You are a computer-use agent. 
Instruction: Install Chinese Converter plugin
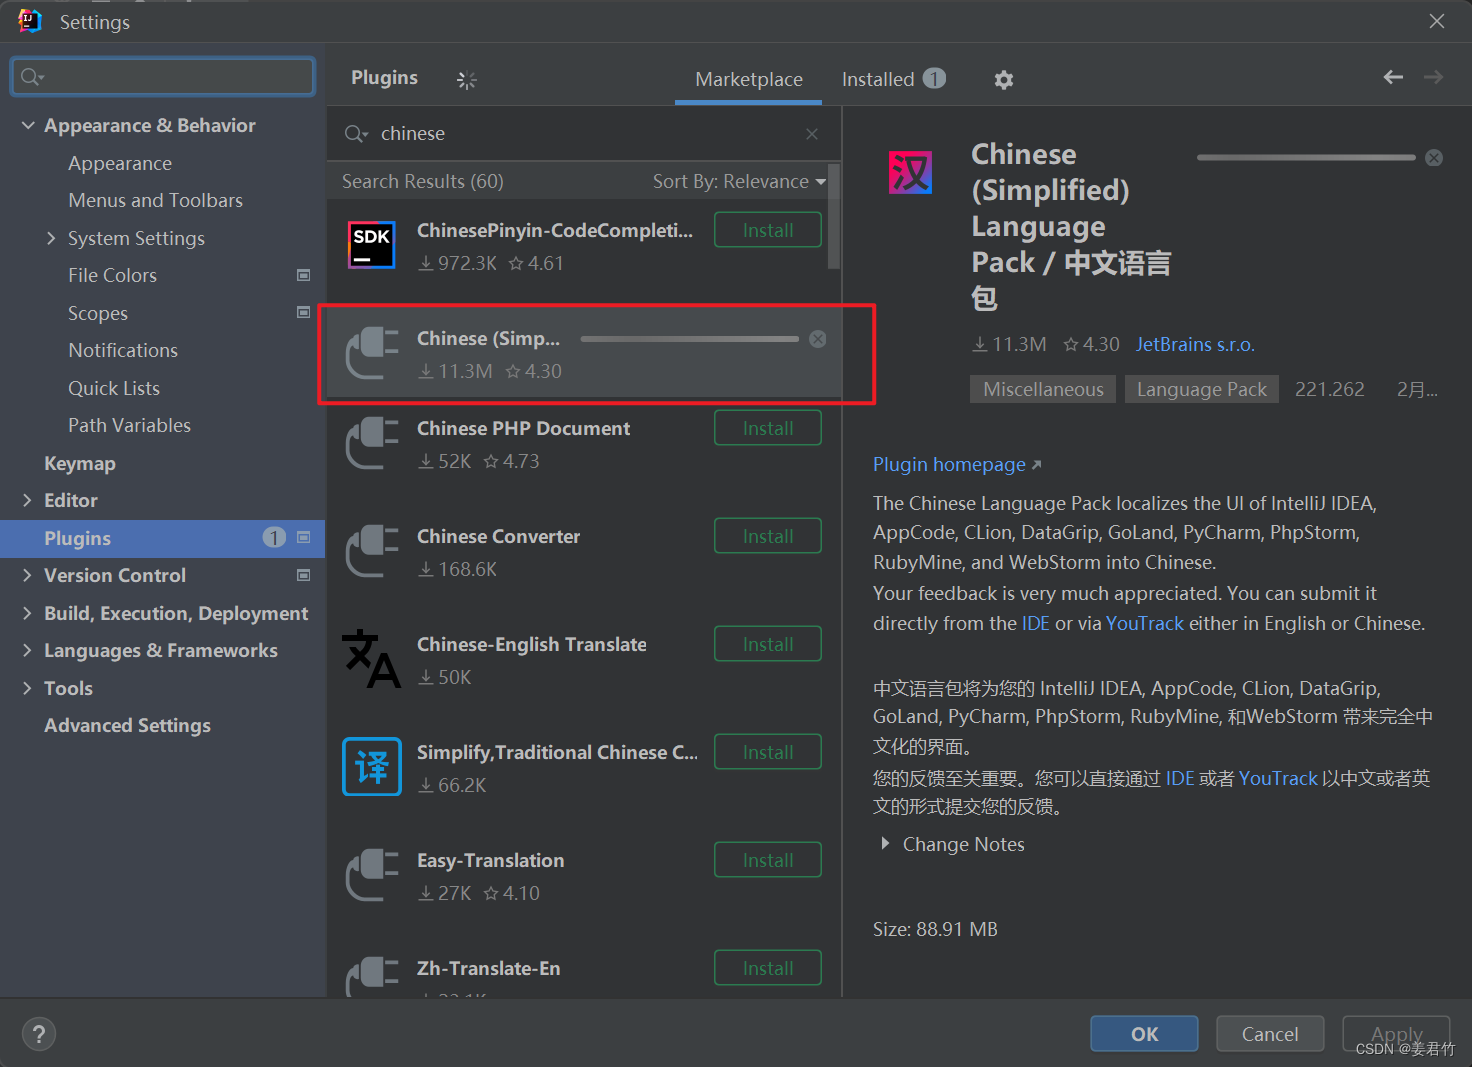pyautogui.click(x=768, y=536)
